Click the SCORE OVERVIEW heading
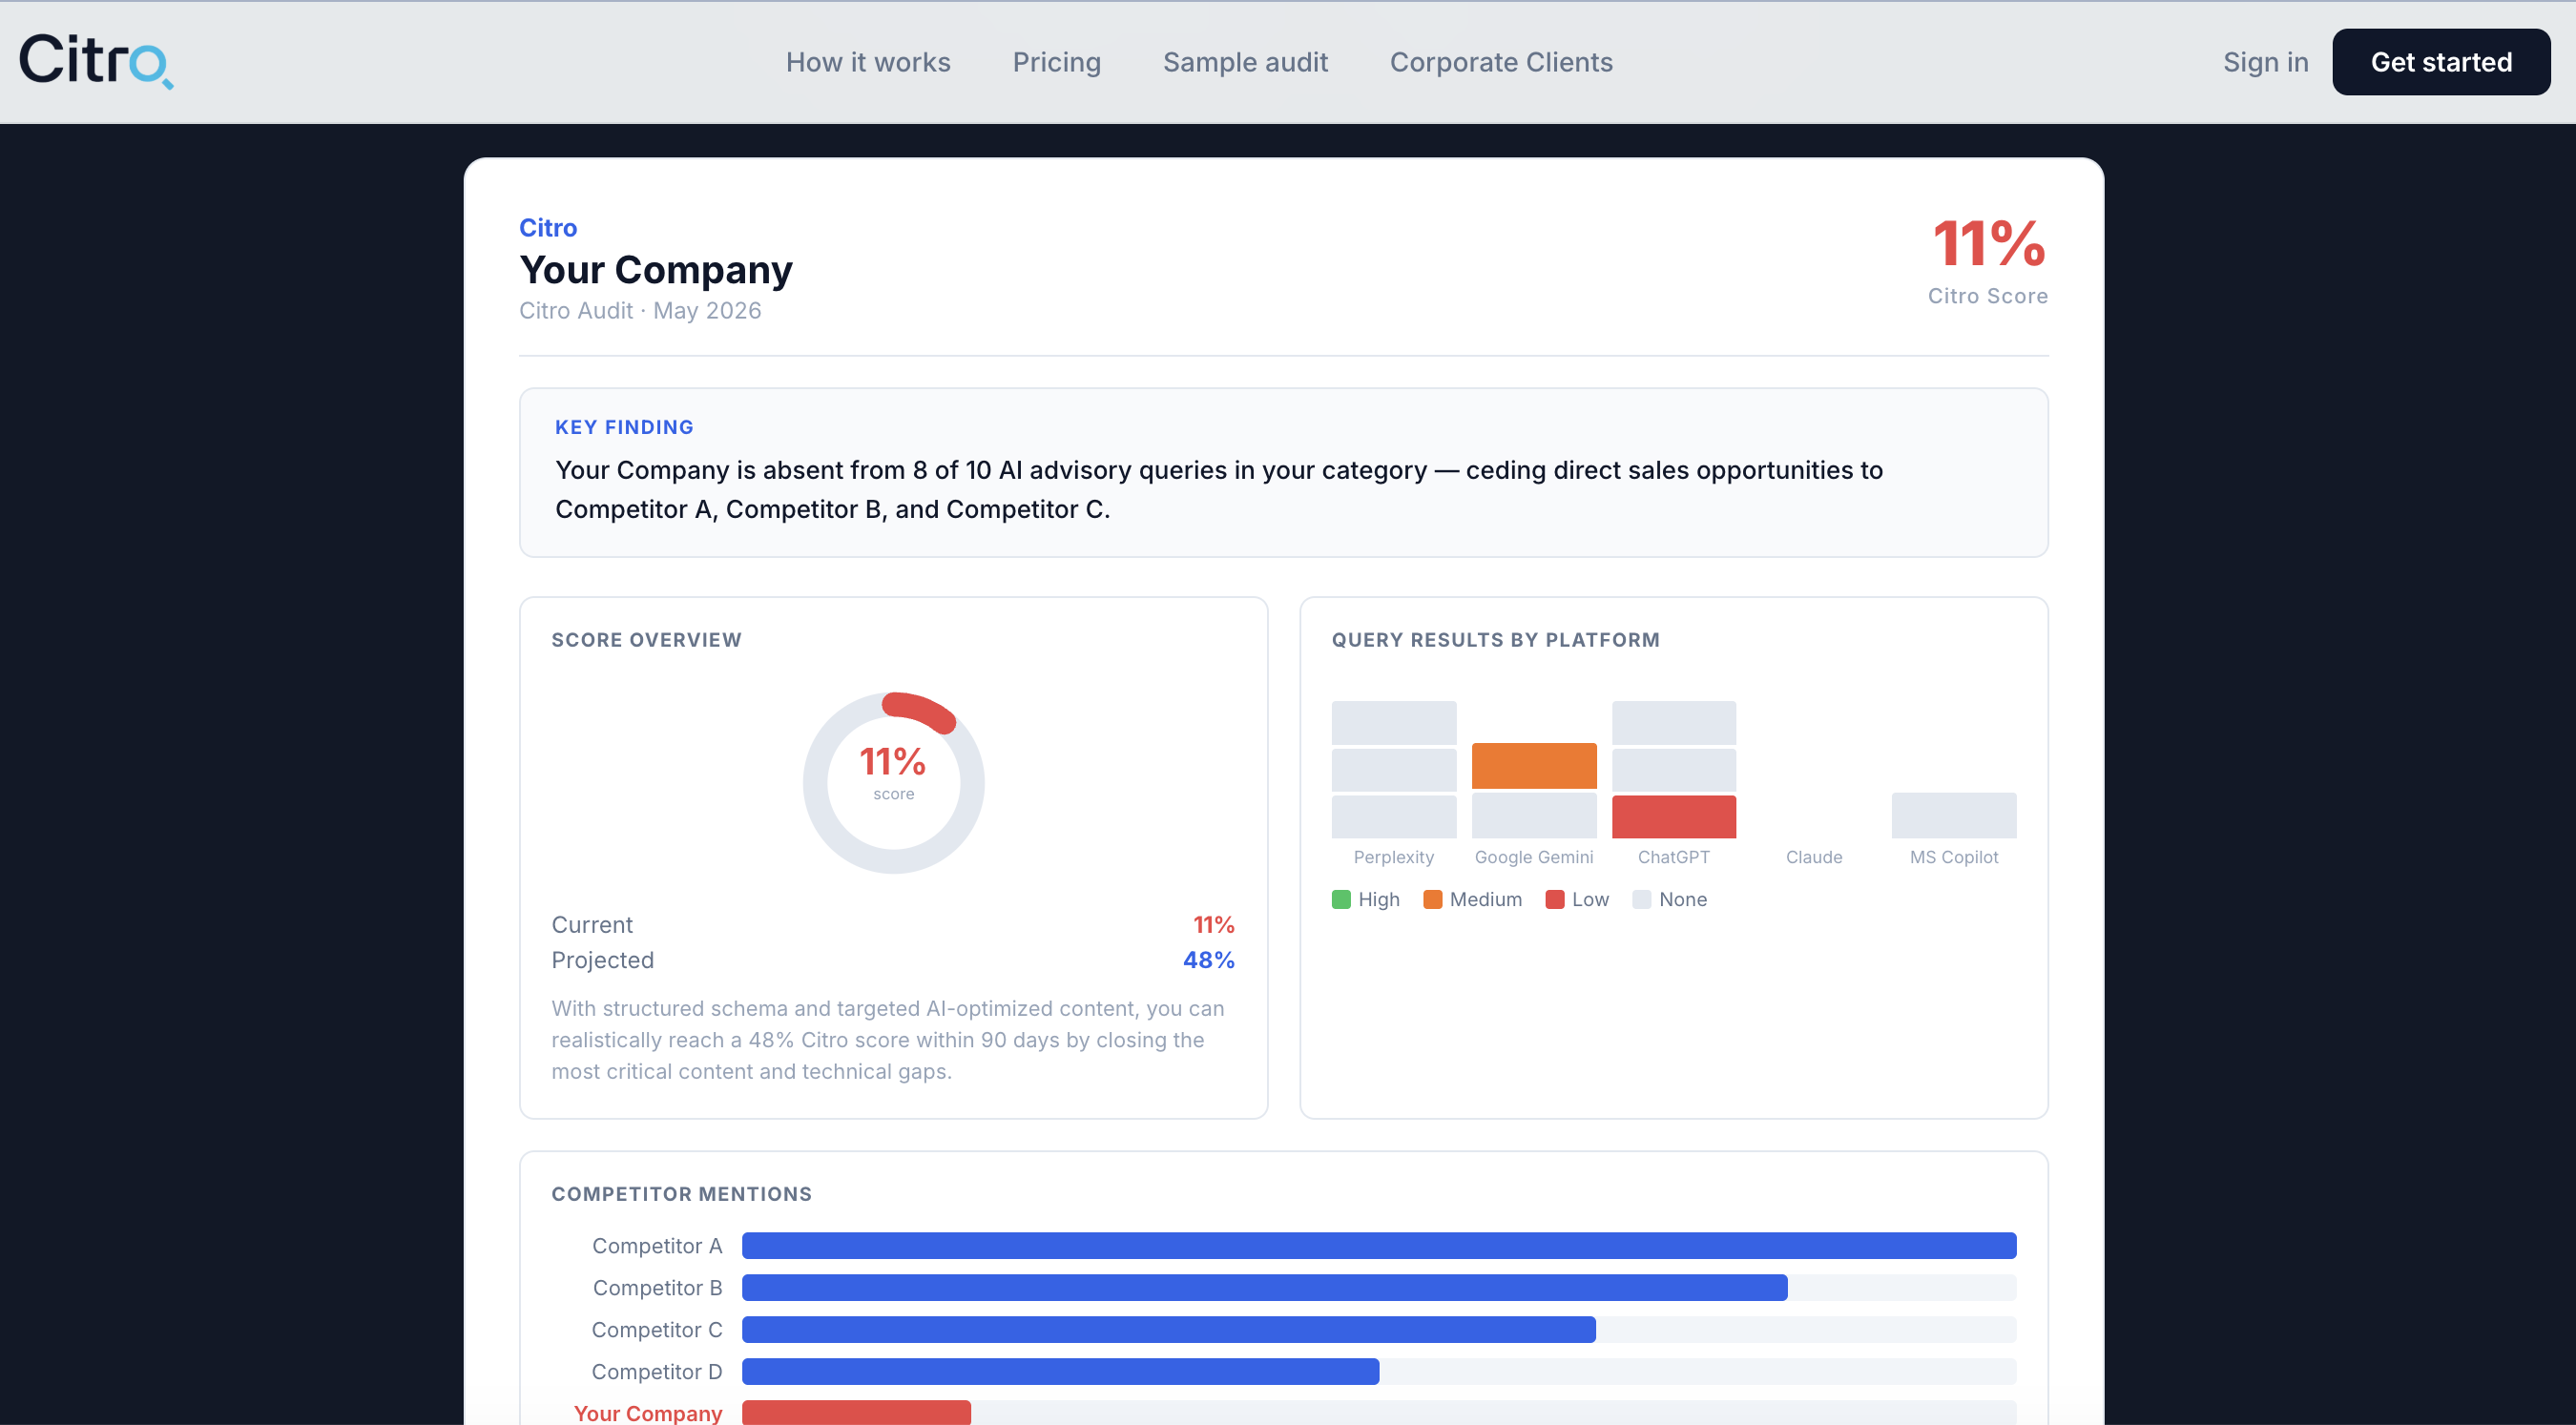 click(646, 640)
